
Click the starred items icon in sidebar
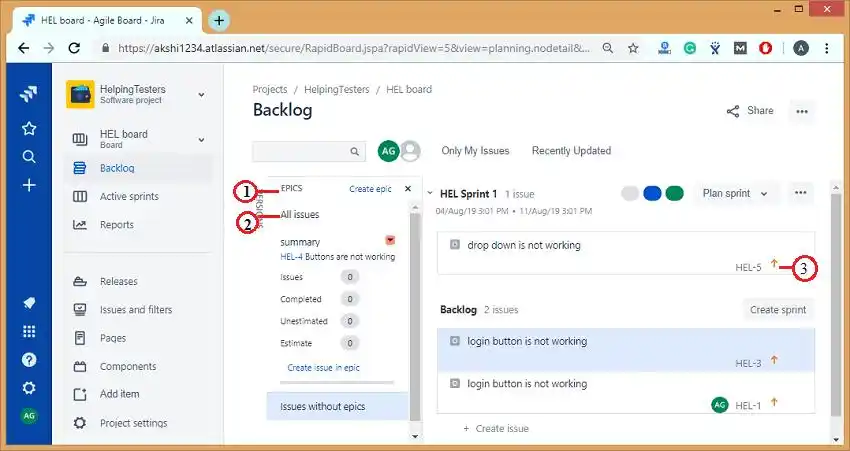point(29,128)
